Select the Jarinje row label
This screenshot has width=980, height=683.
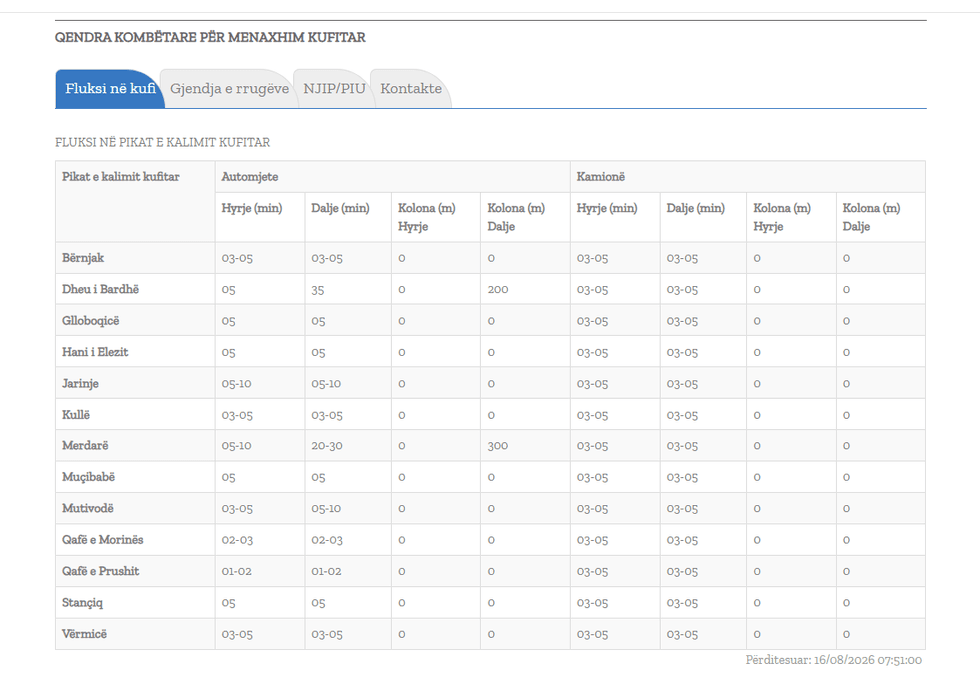(x=80, y=383)
